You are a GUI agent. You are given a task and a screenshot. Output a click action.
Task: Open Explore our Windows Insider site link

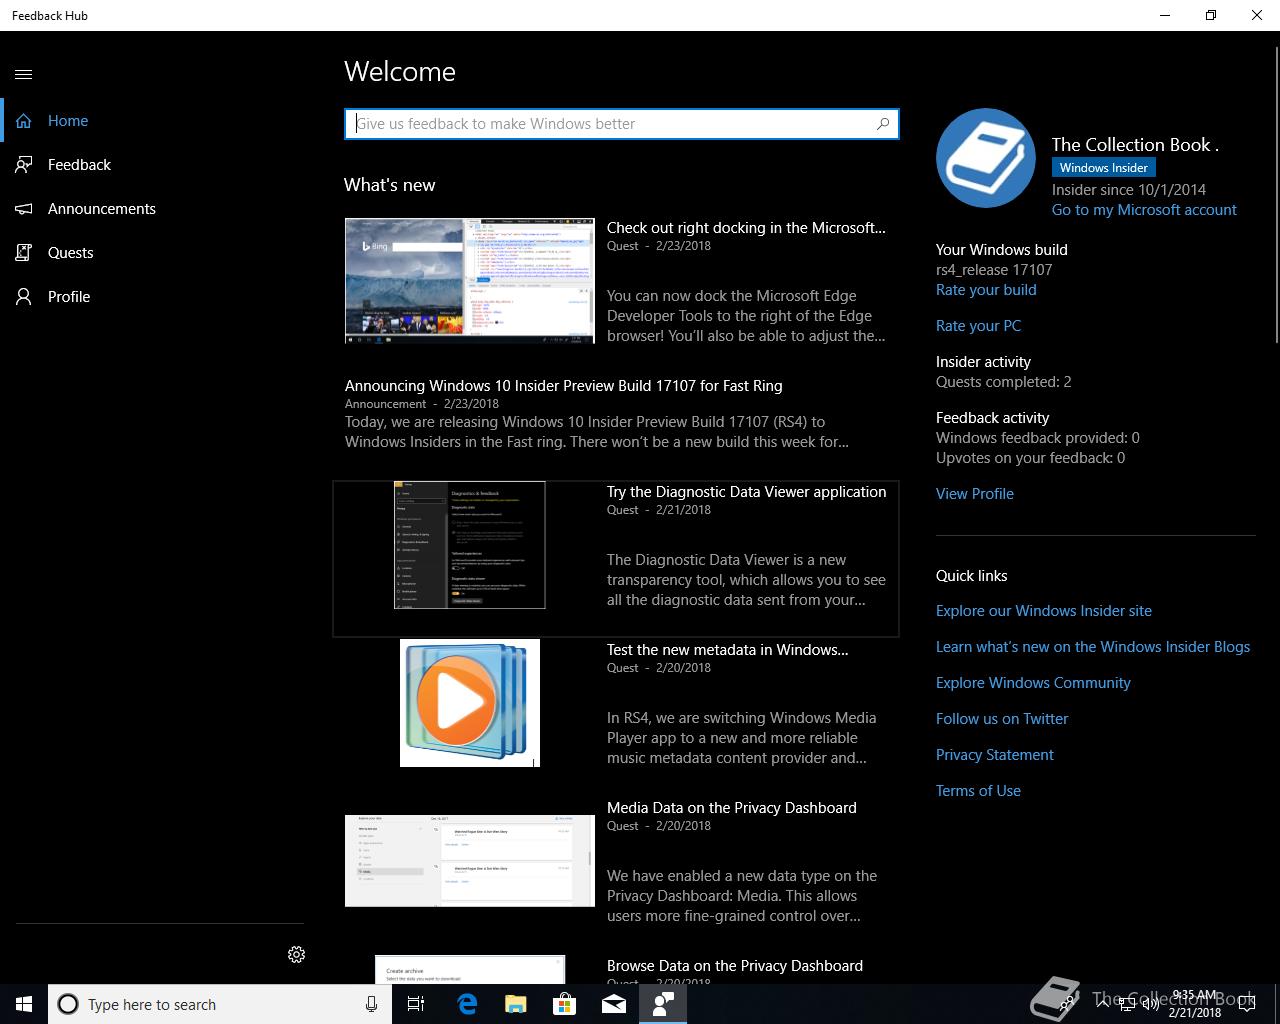1044,611
